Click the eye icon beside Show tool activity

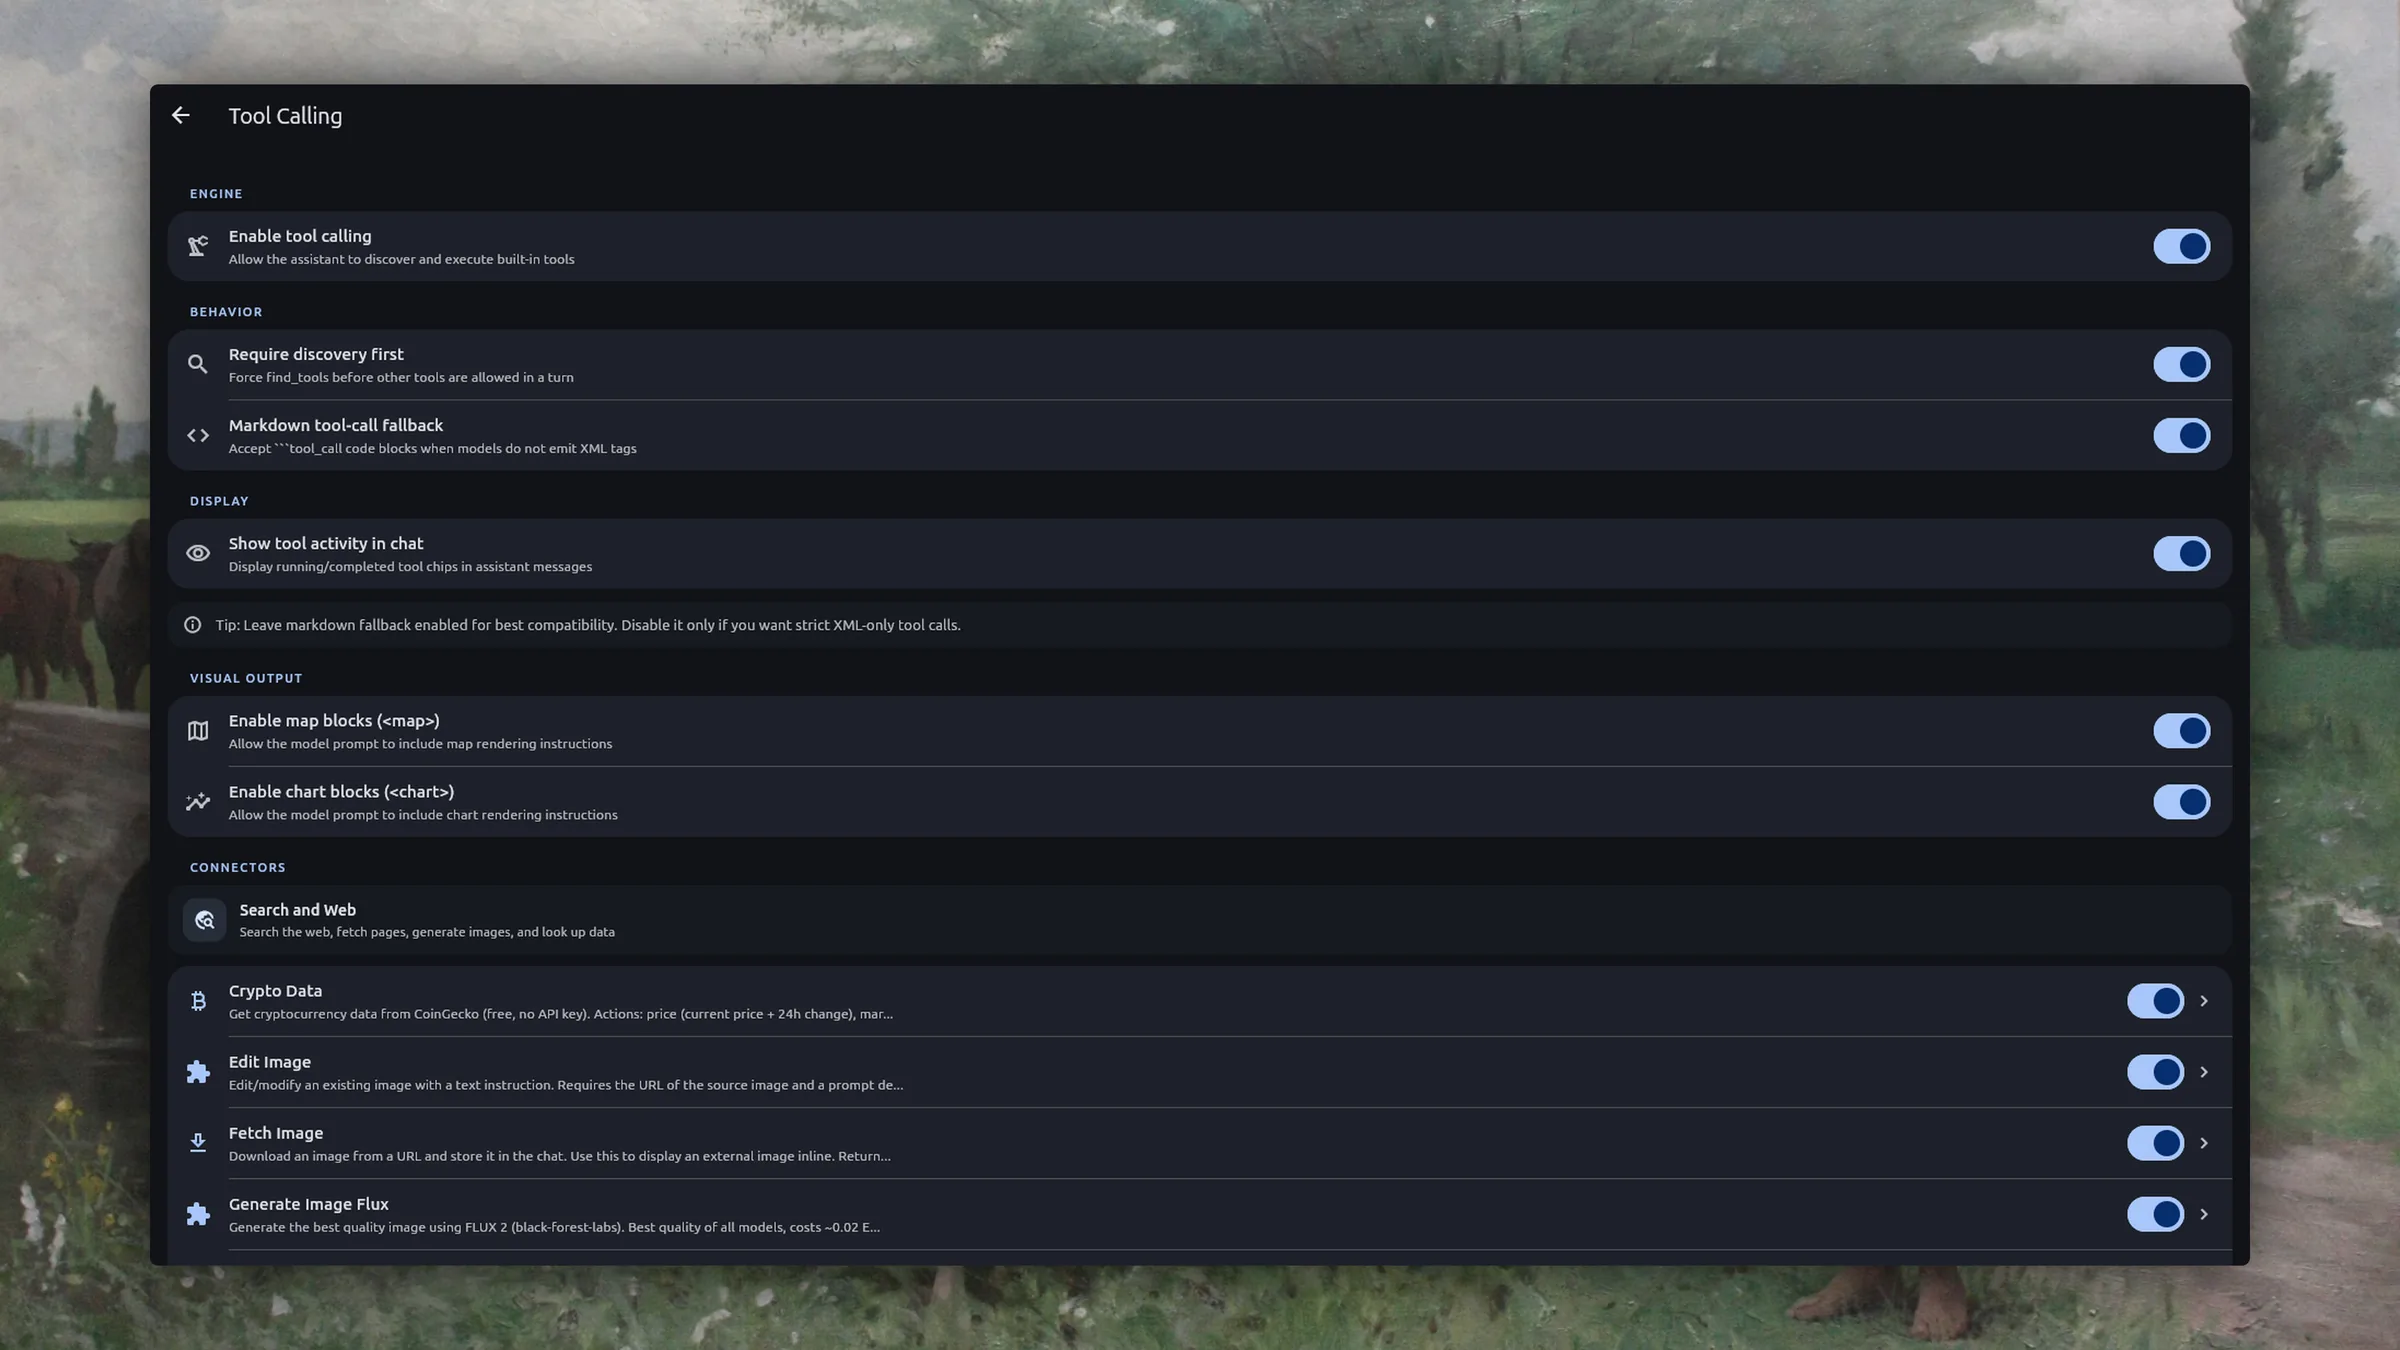198,553
